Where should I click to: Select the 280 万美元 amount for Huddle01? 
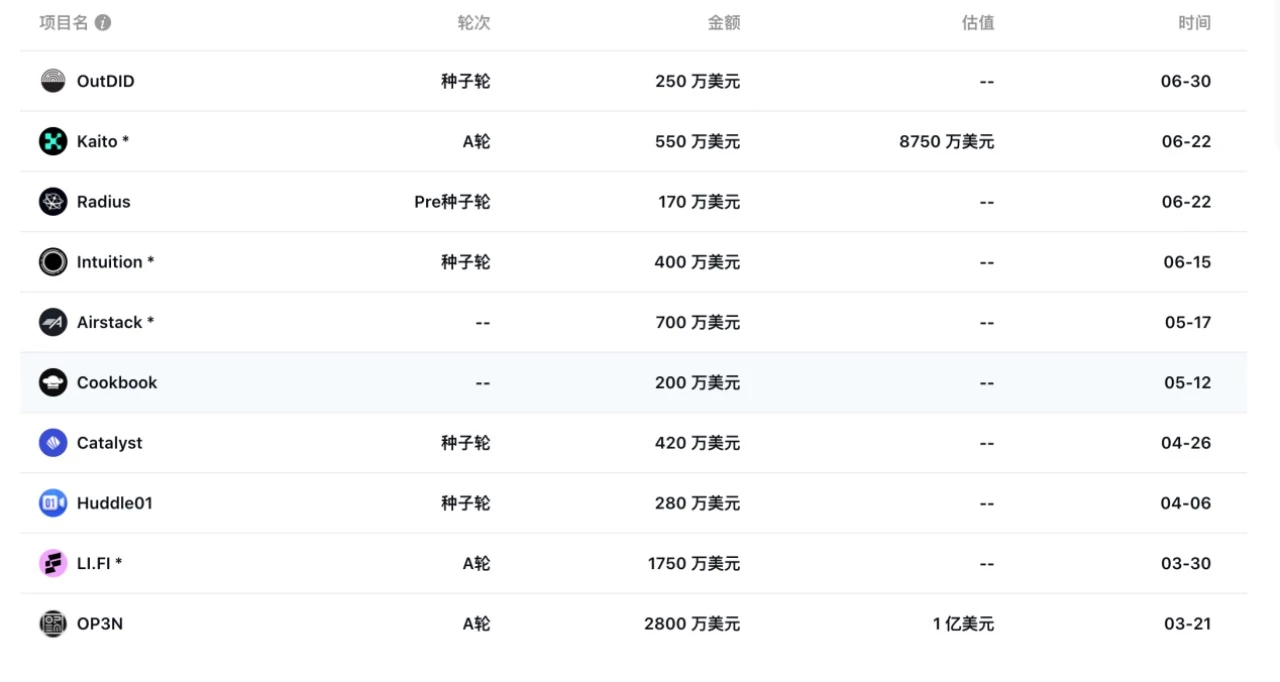[698, 503]
